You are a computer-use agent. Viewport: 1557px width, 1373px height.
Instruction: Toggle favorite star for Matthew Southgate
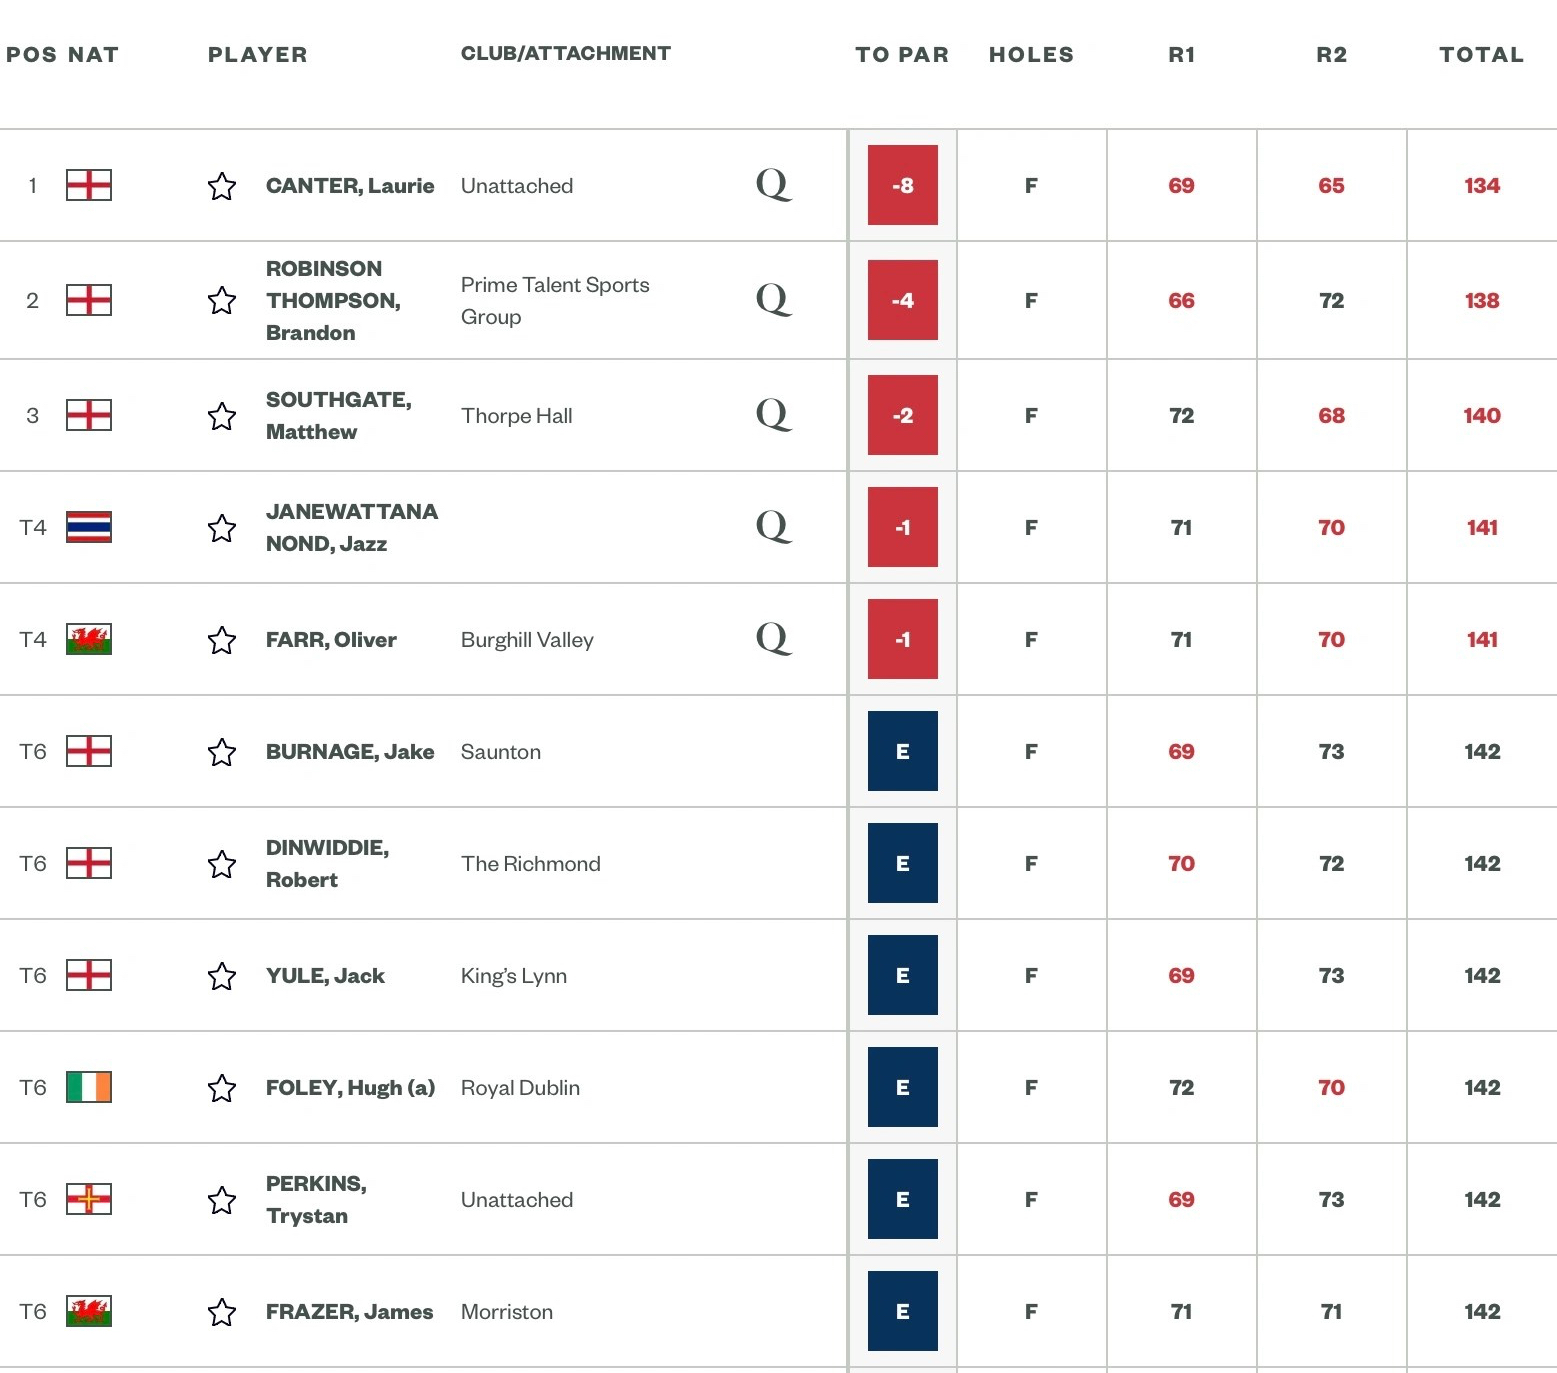point(222,416)
